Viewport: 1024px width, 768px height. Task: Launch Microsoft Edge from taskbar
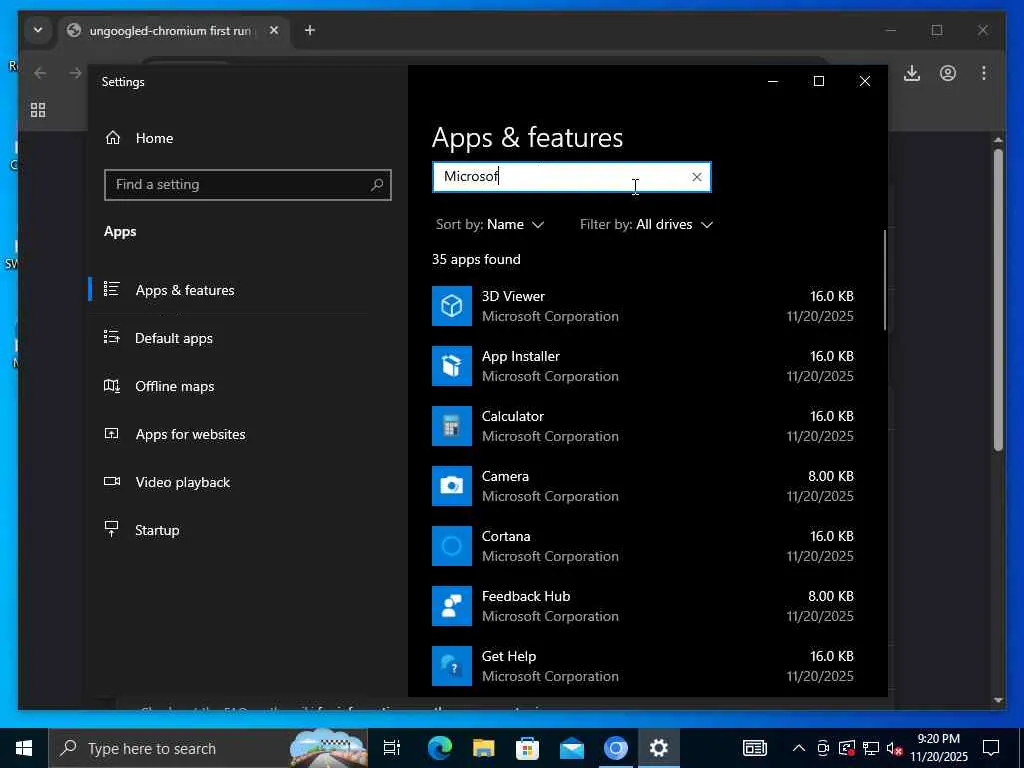click(x=440, y=748)
